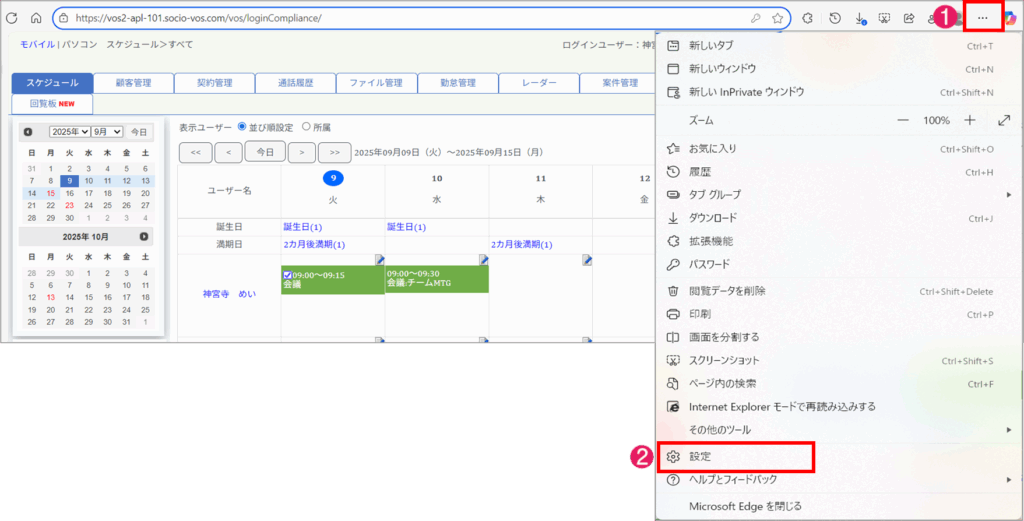The image size is (1024, 521).
Task: Open the 神宮寺 めい user link
Action: tap(229, 294)
